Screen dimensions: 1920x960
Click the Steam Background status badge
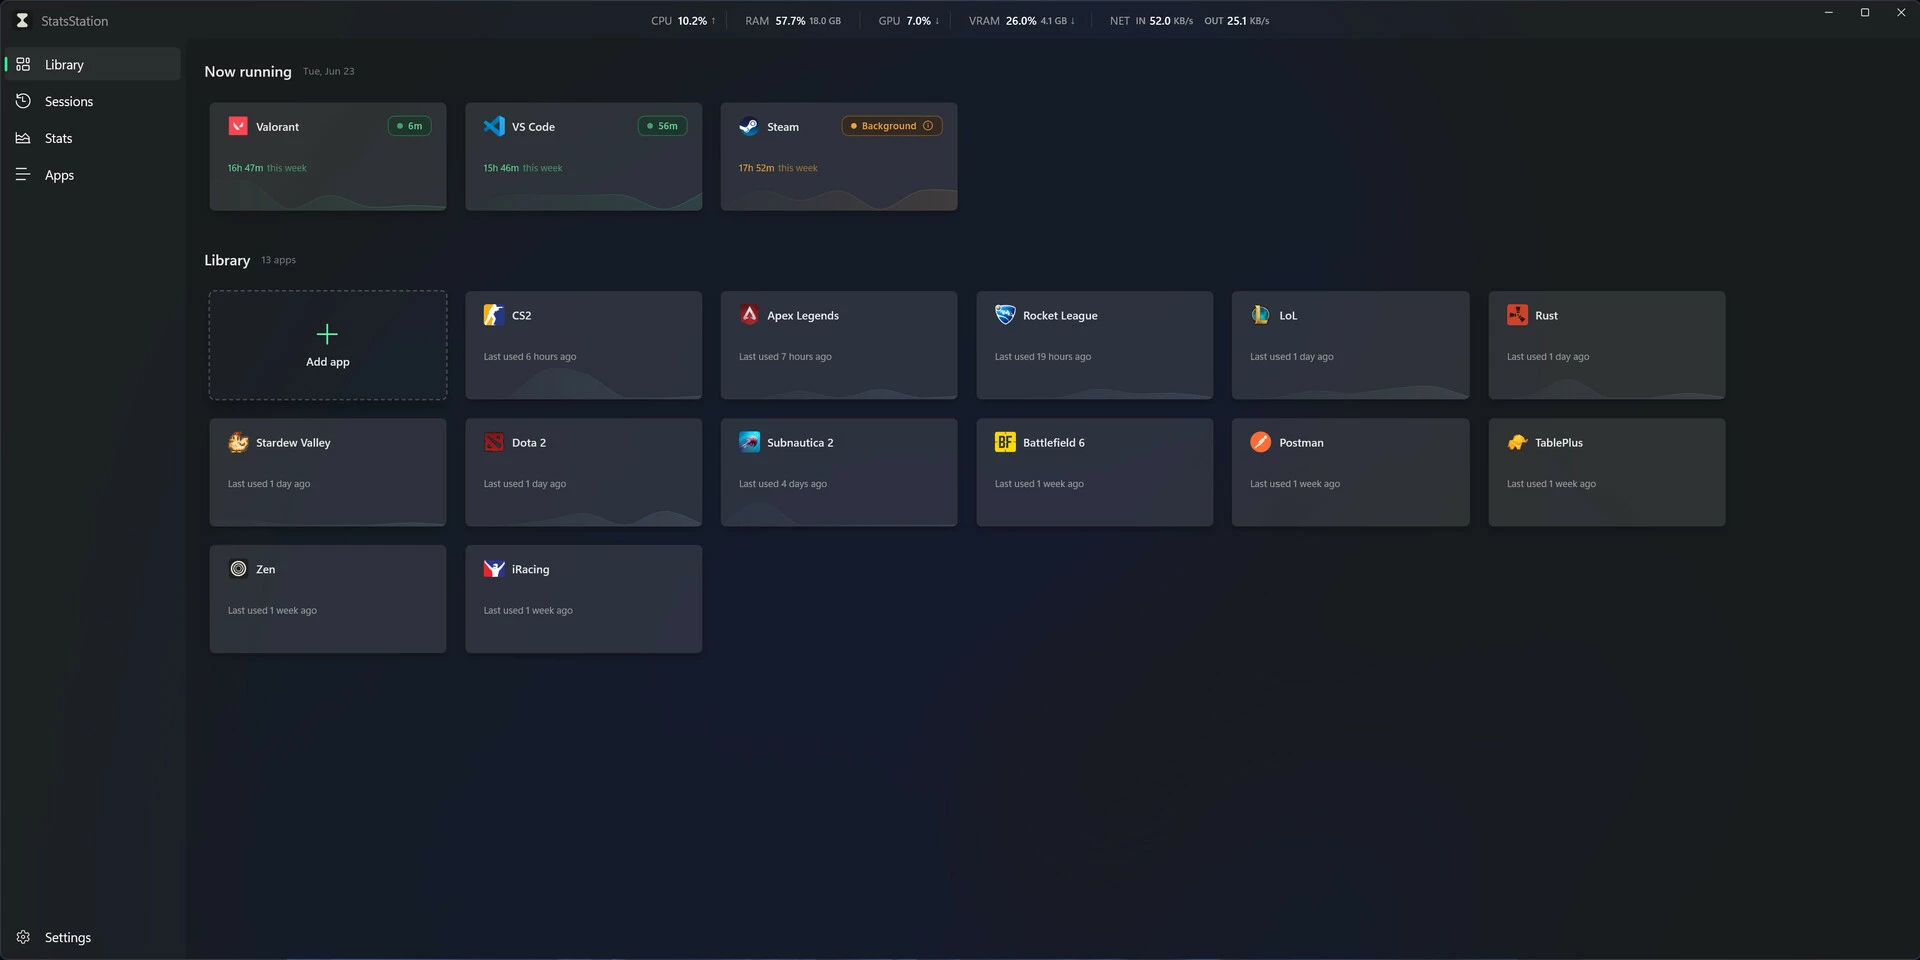[892, 126]
